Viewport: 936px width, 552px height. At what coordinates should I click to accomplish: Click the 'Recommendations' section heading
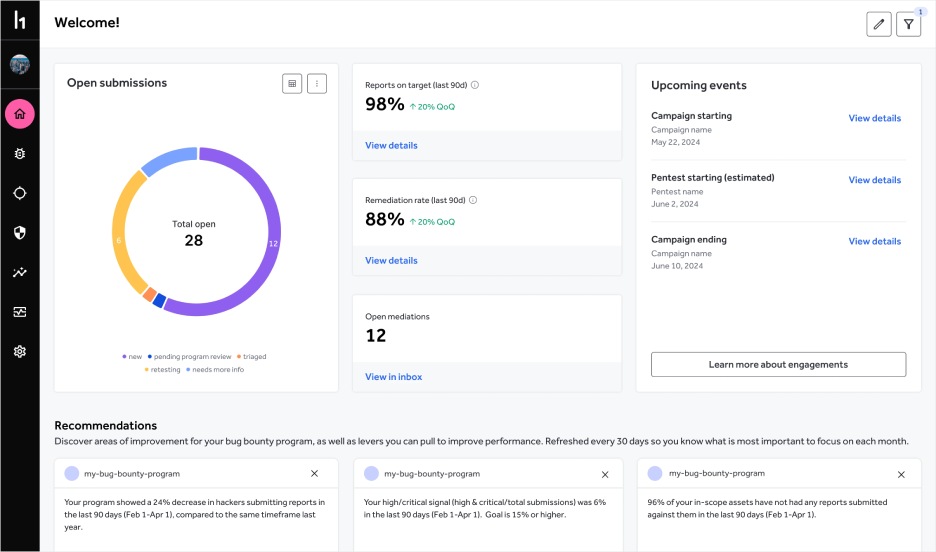coord(106,425)
